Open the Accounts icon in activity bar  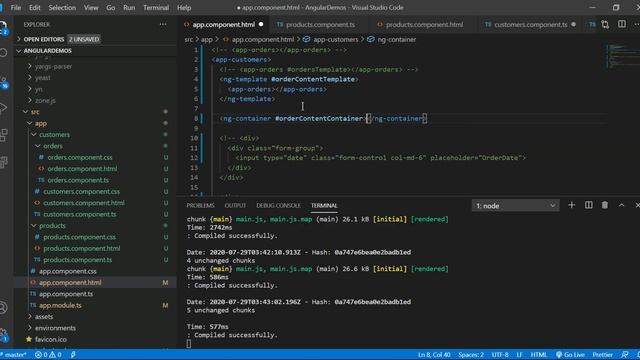(3, 307)
